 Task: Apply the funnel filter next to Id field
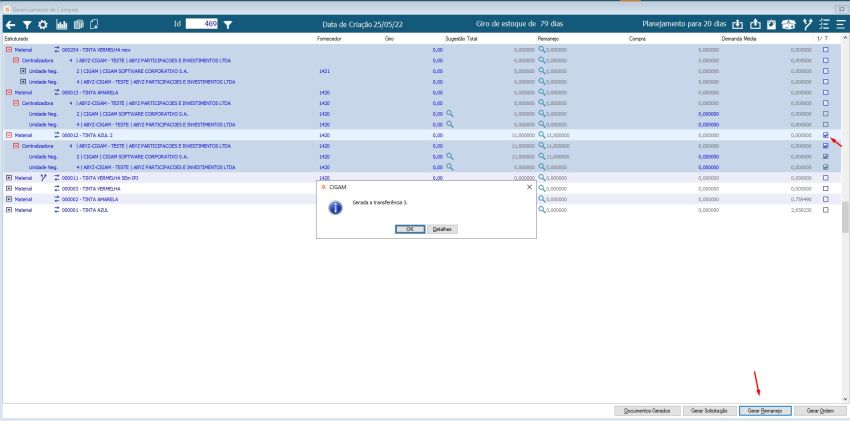click(x=228, y=24)
